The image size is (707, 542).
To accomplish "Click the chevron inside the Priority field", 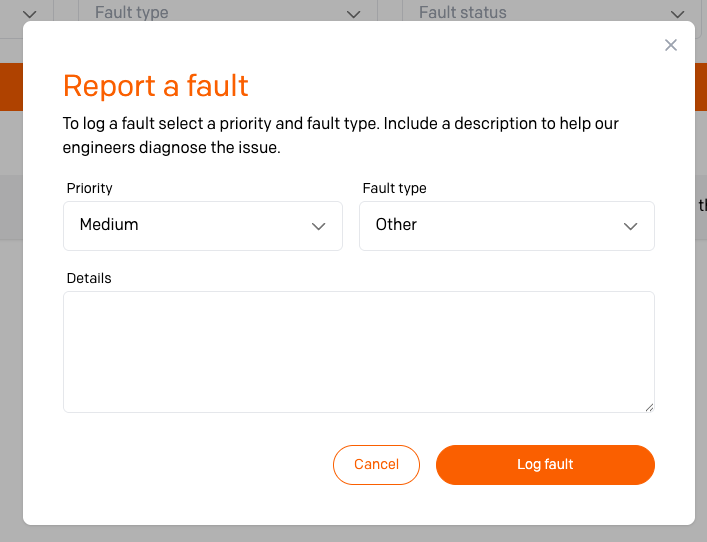I will click(318, 226).
